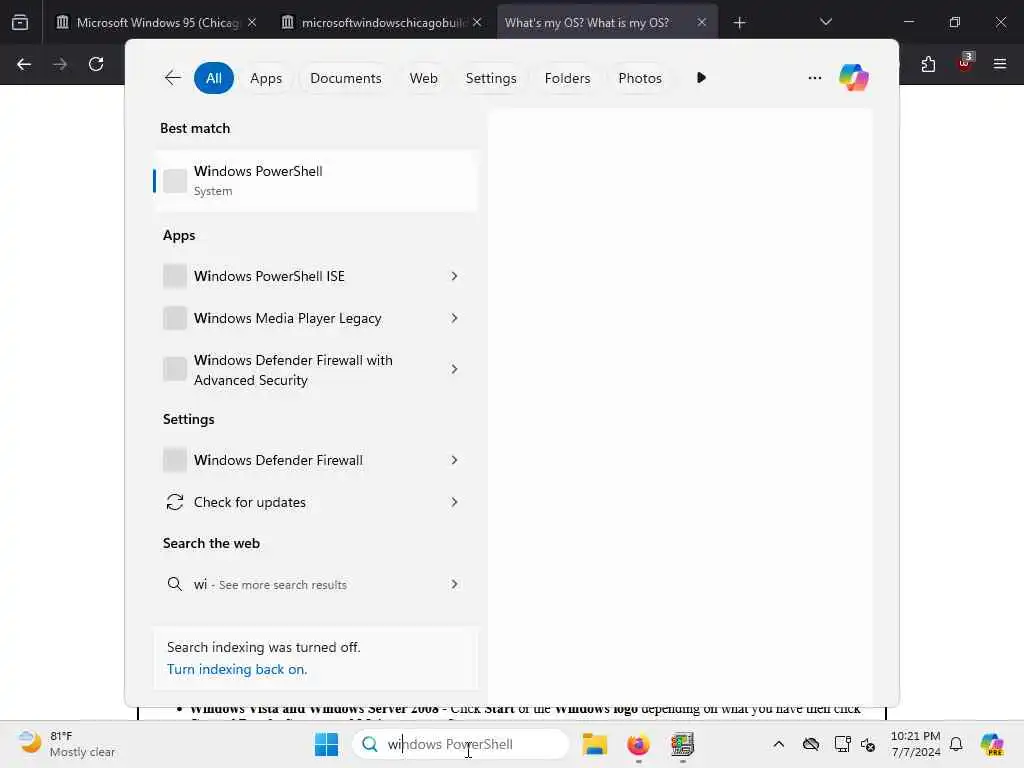Go back in the browser

tap(24, 64)
